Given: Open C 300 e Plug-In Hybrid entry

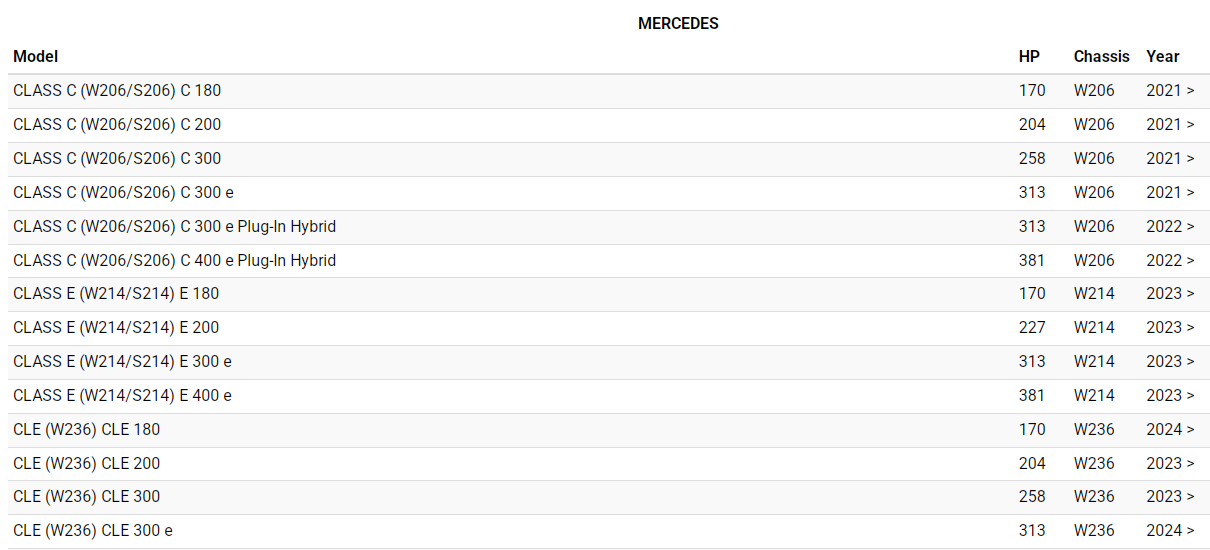Looking at the screenshot, I should click(x=174, y=226).
